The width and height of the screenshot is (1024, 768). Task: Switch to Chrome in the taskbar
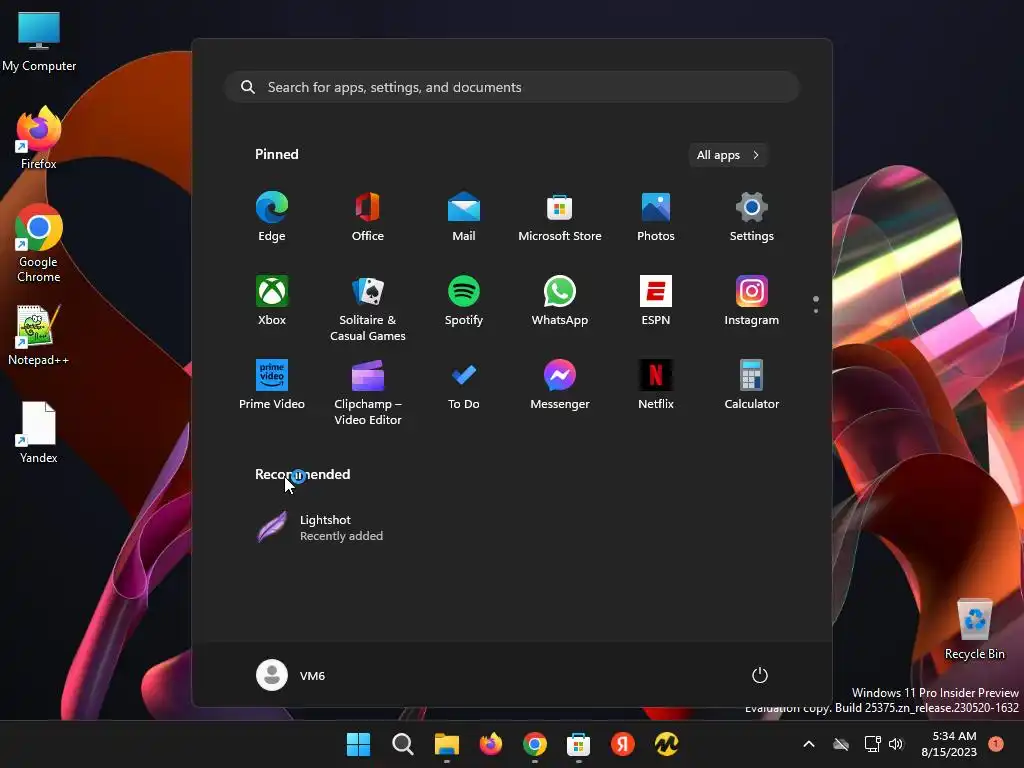click(x=534, y=744)
